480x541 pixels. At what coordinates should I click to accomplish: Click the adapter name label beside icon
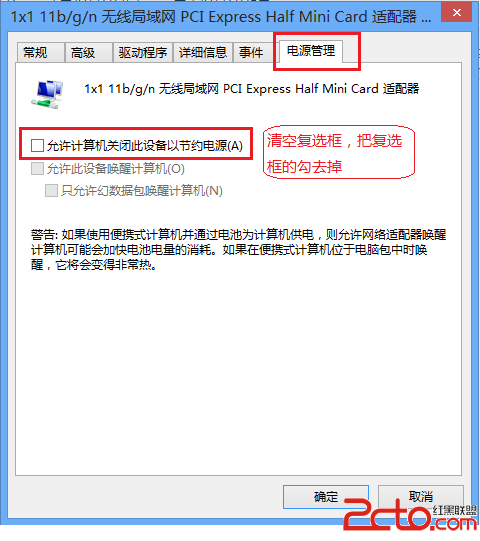(252, 89)
